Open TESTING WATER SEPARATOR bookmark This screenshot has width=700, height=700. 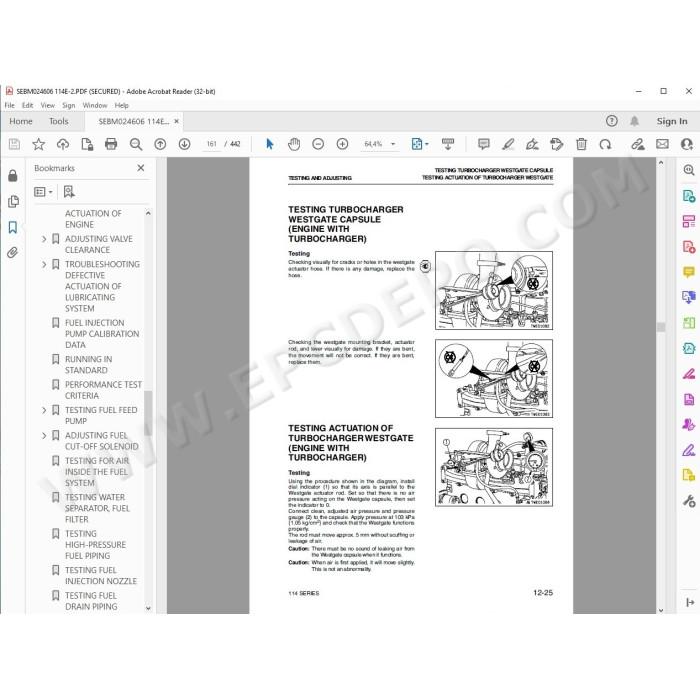(x=97, y=508)
